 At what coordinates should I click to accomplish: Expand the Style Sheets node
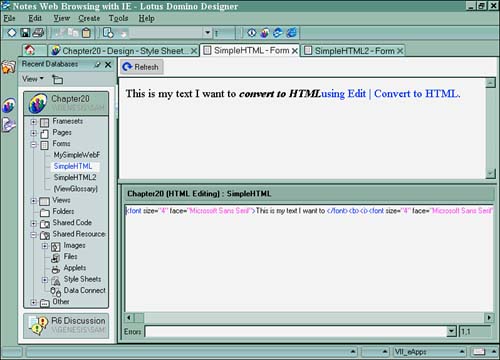point(45,280)
